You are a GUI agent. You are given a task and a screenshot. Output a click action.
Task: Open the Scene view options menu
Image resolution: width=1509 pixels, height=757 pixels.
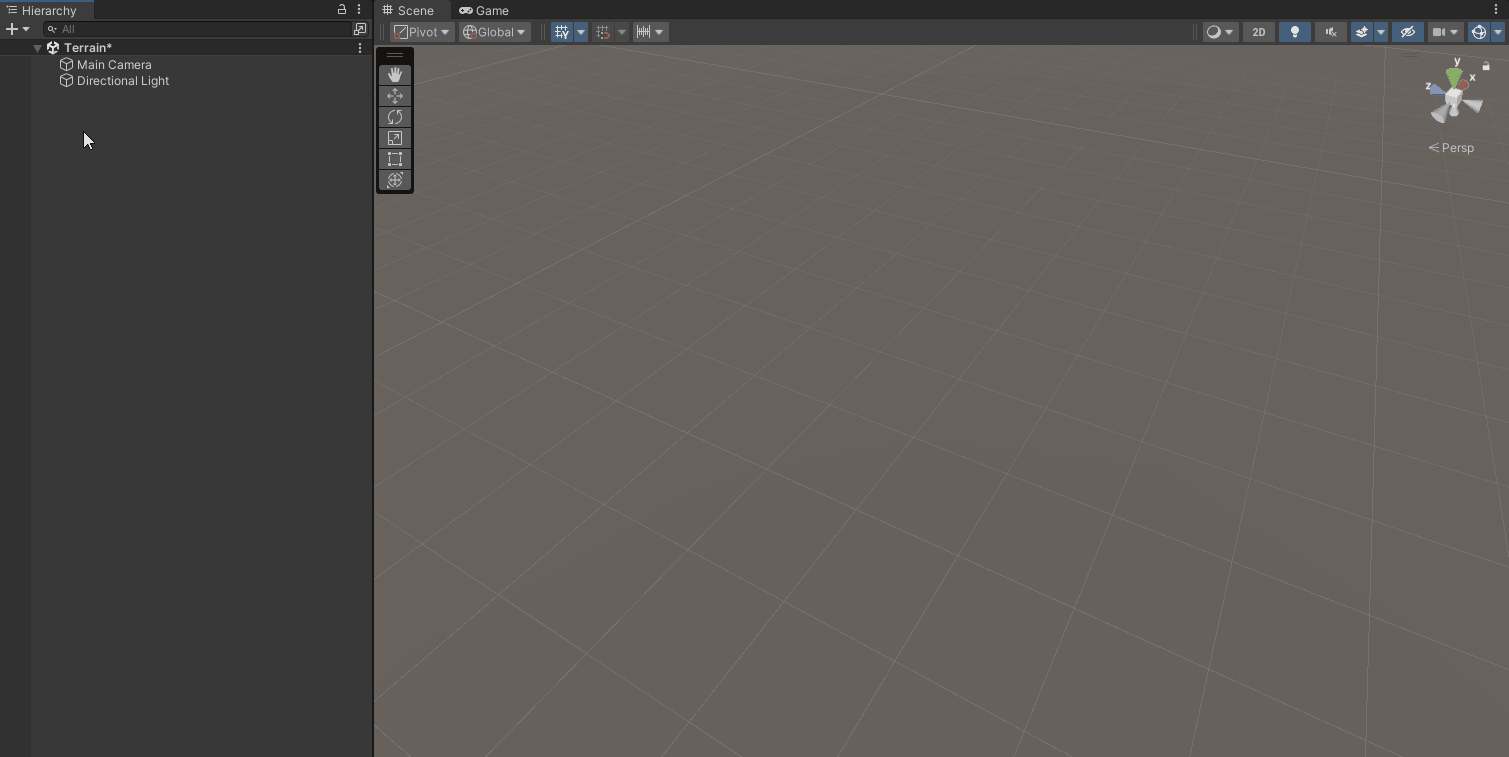click(1496, 10)
